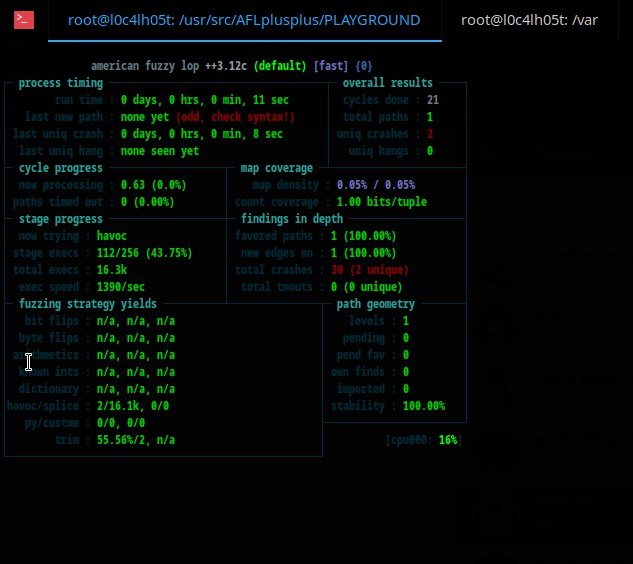Click the 'map coverage' heading
633x564 pixels.
(x=277, y=168)
